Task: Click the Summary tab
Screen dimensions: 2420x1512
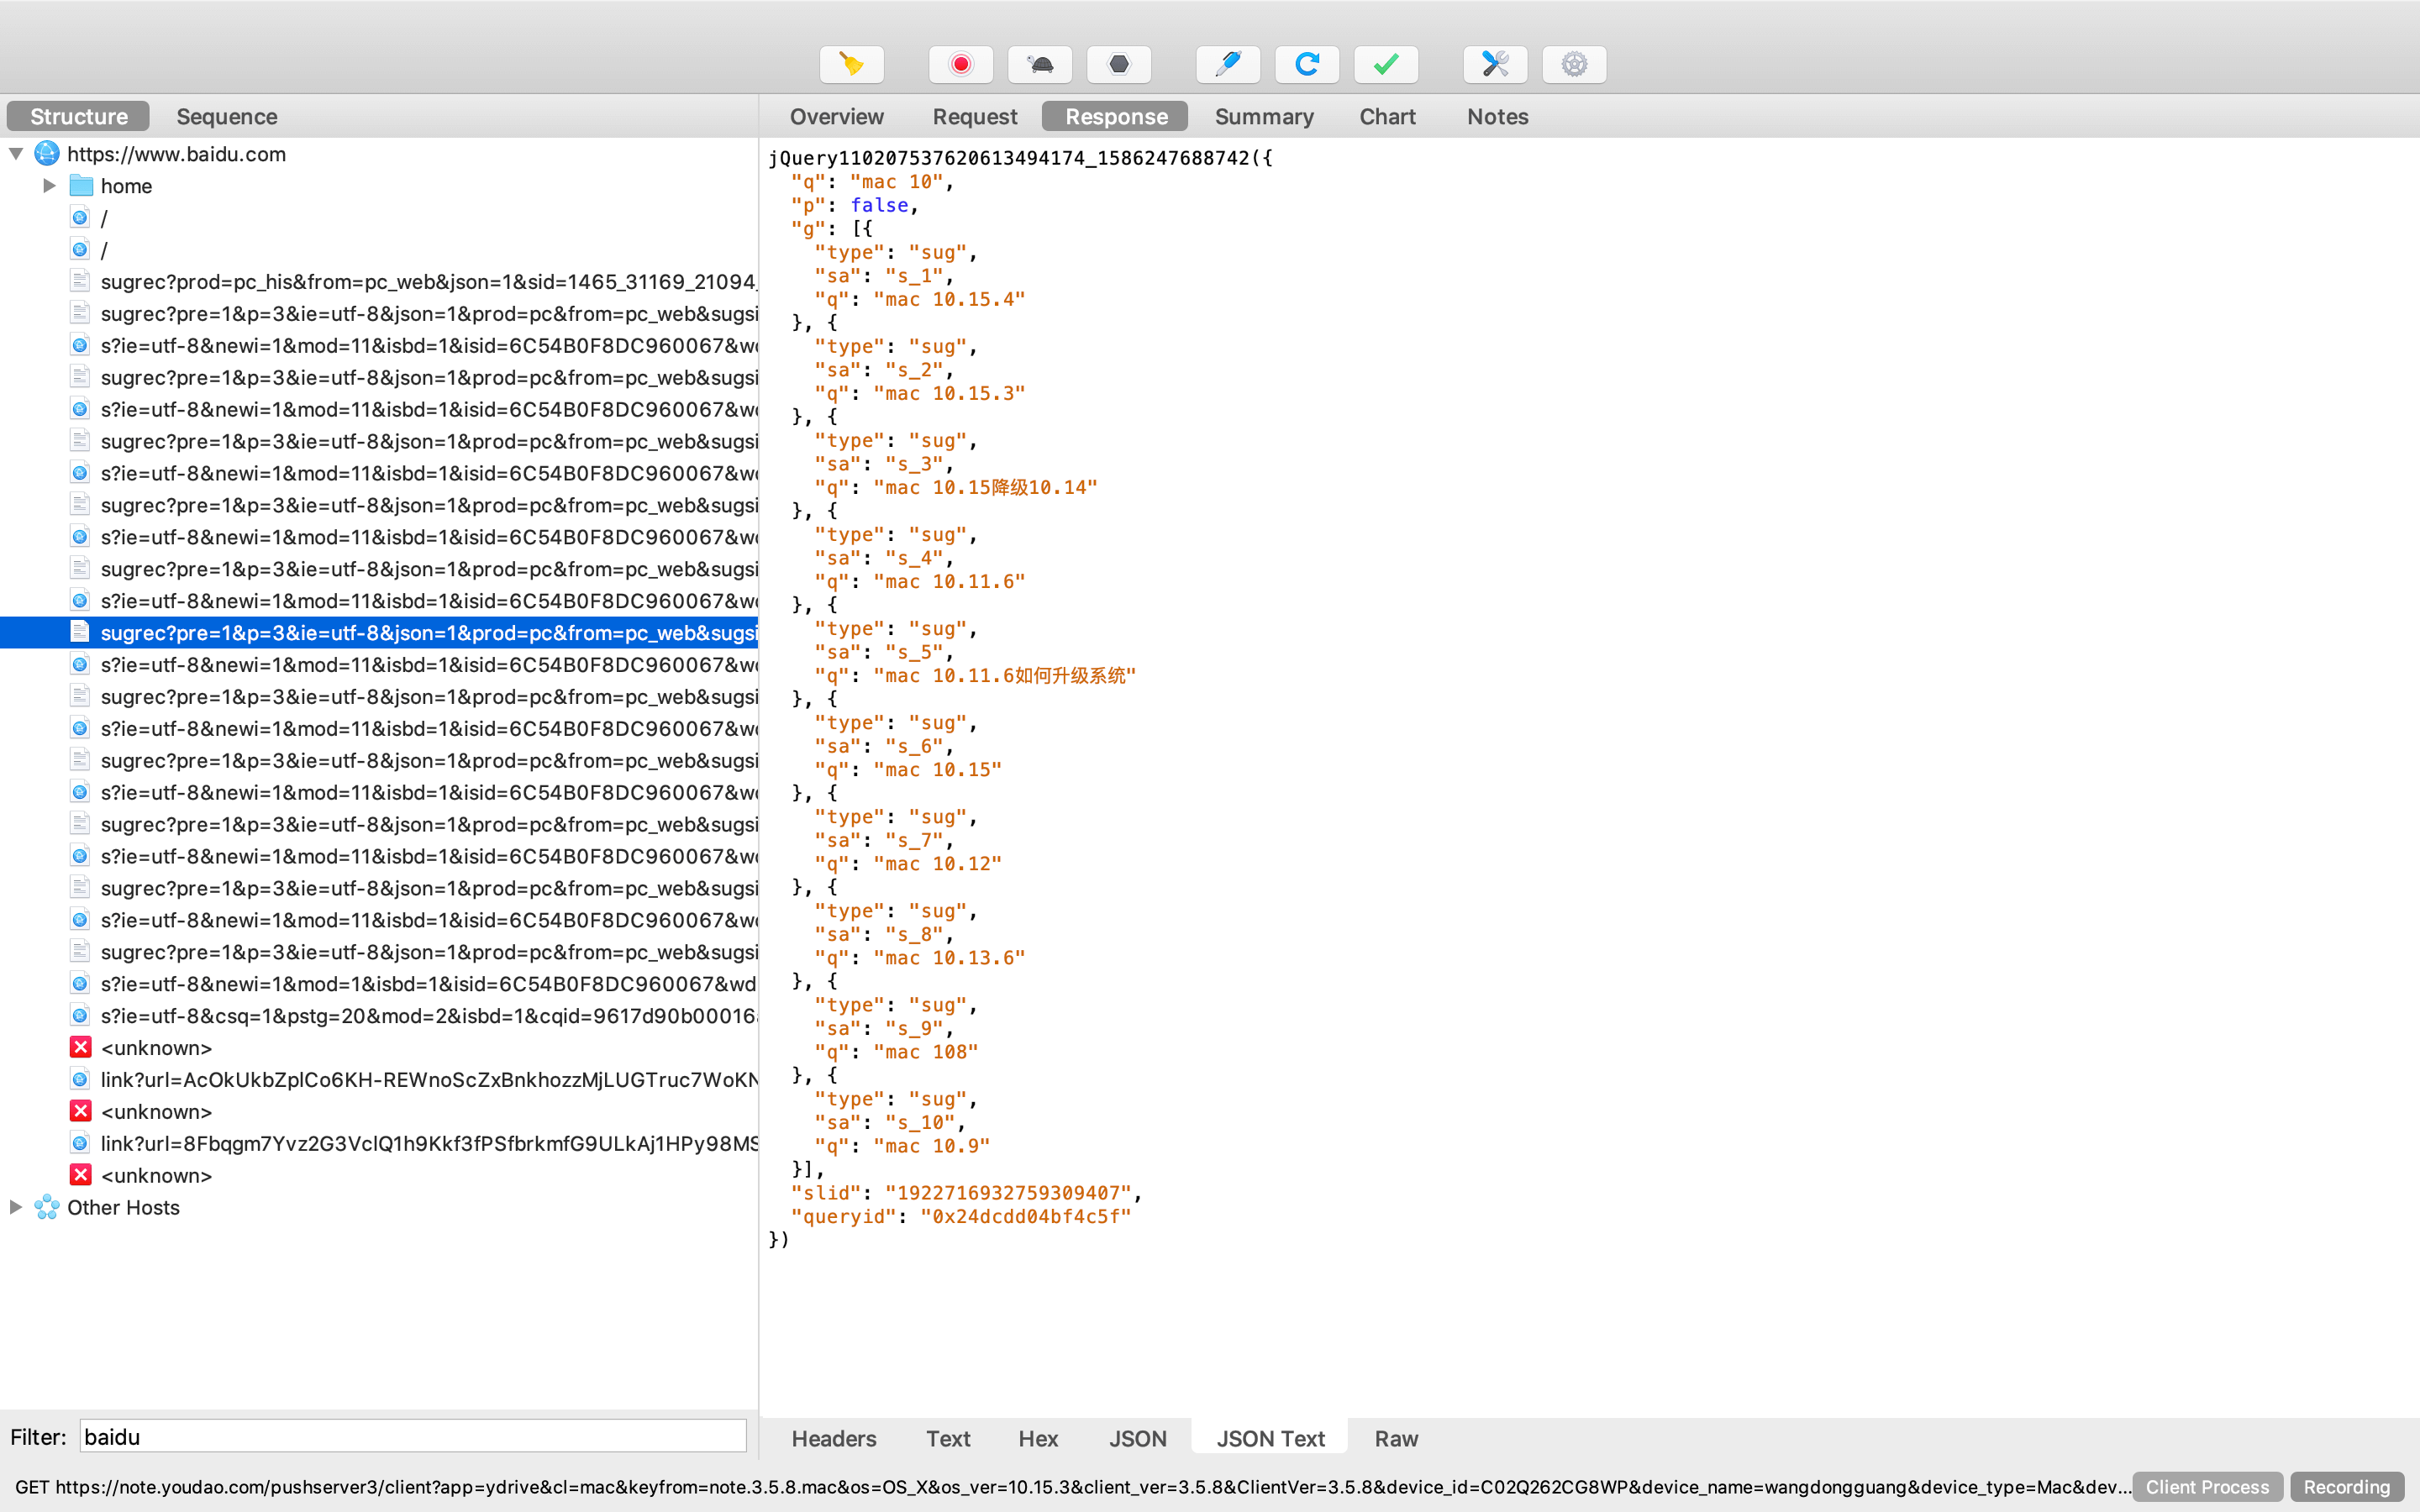Action: [x=1261, y=117]
